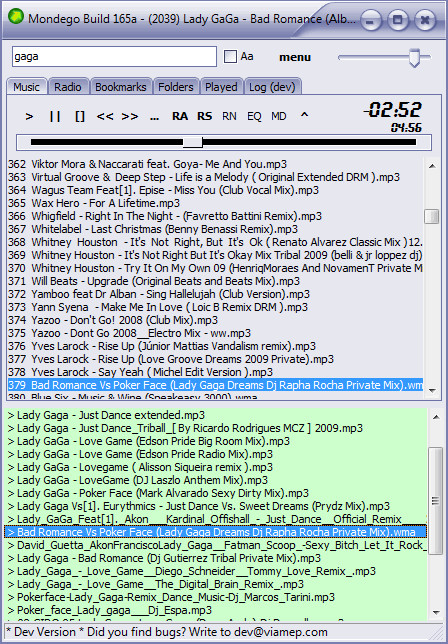Click the remaining time display -02:52

393,110
